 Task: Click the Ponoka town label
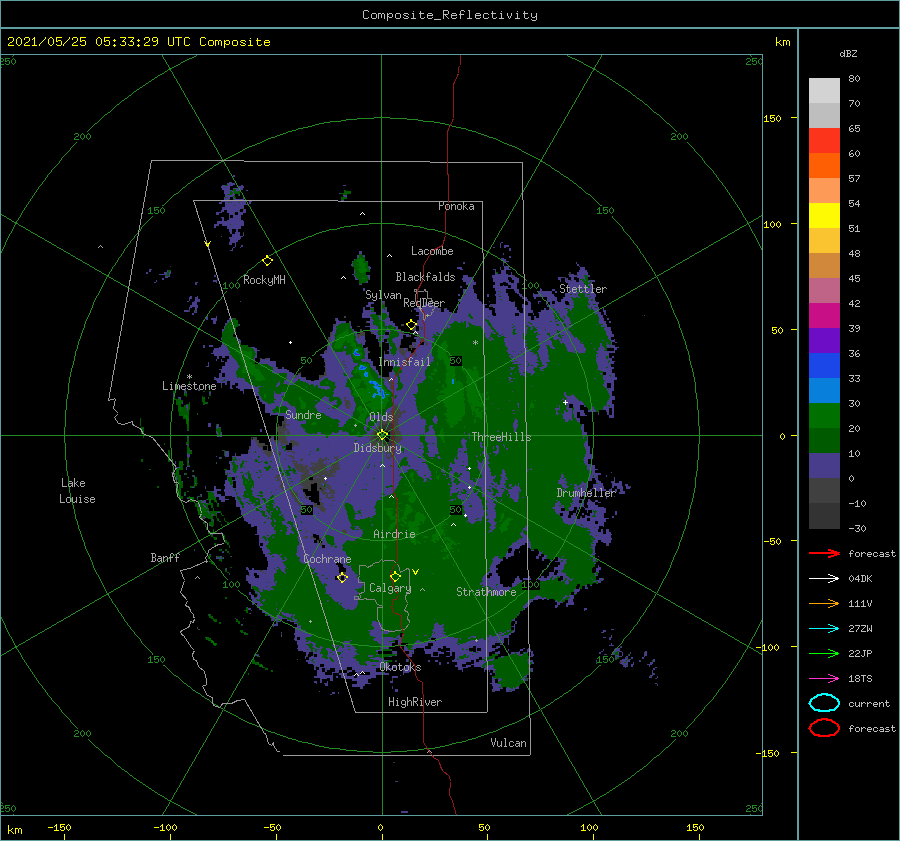(x=456, y=206)
